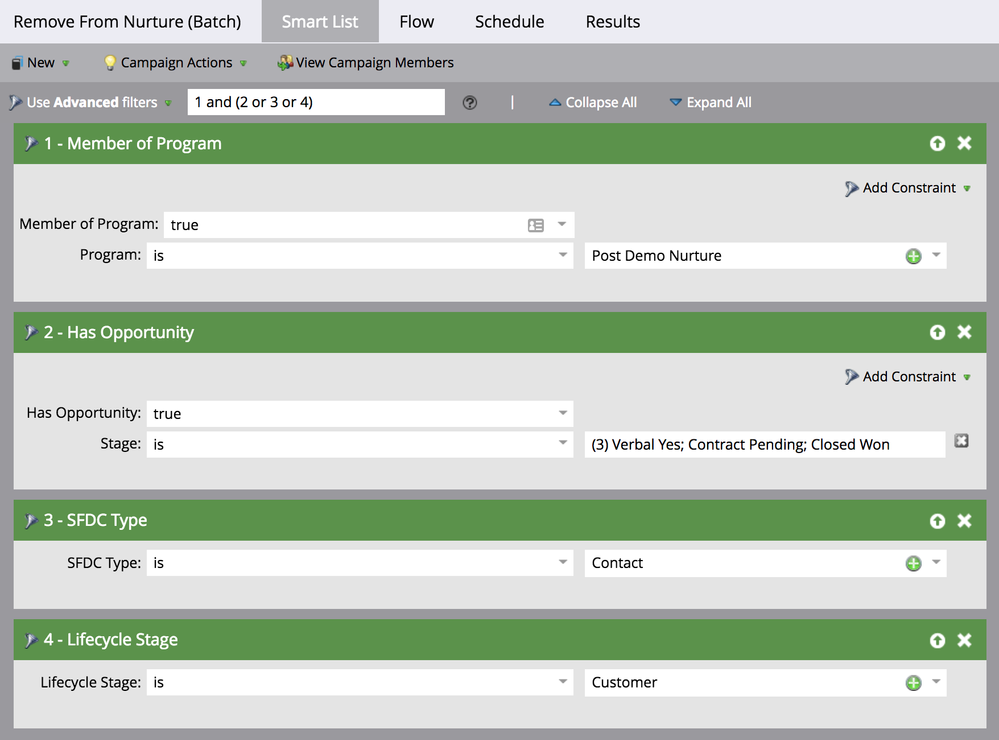The height and width of the screenshot is (740, 999).
Task: Click the help question mark icon
Action: [470, 103]
